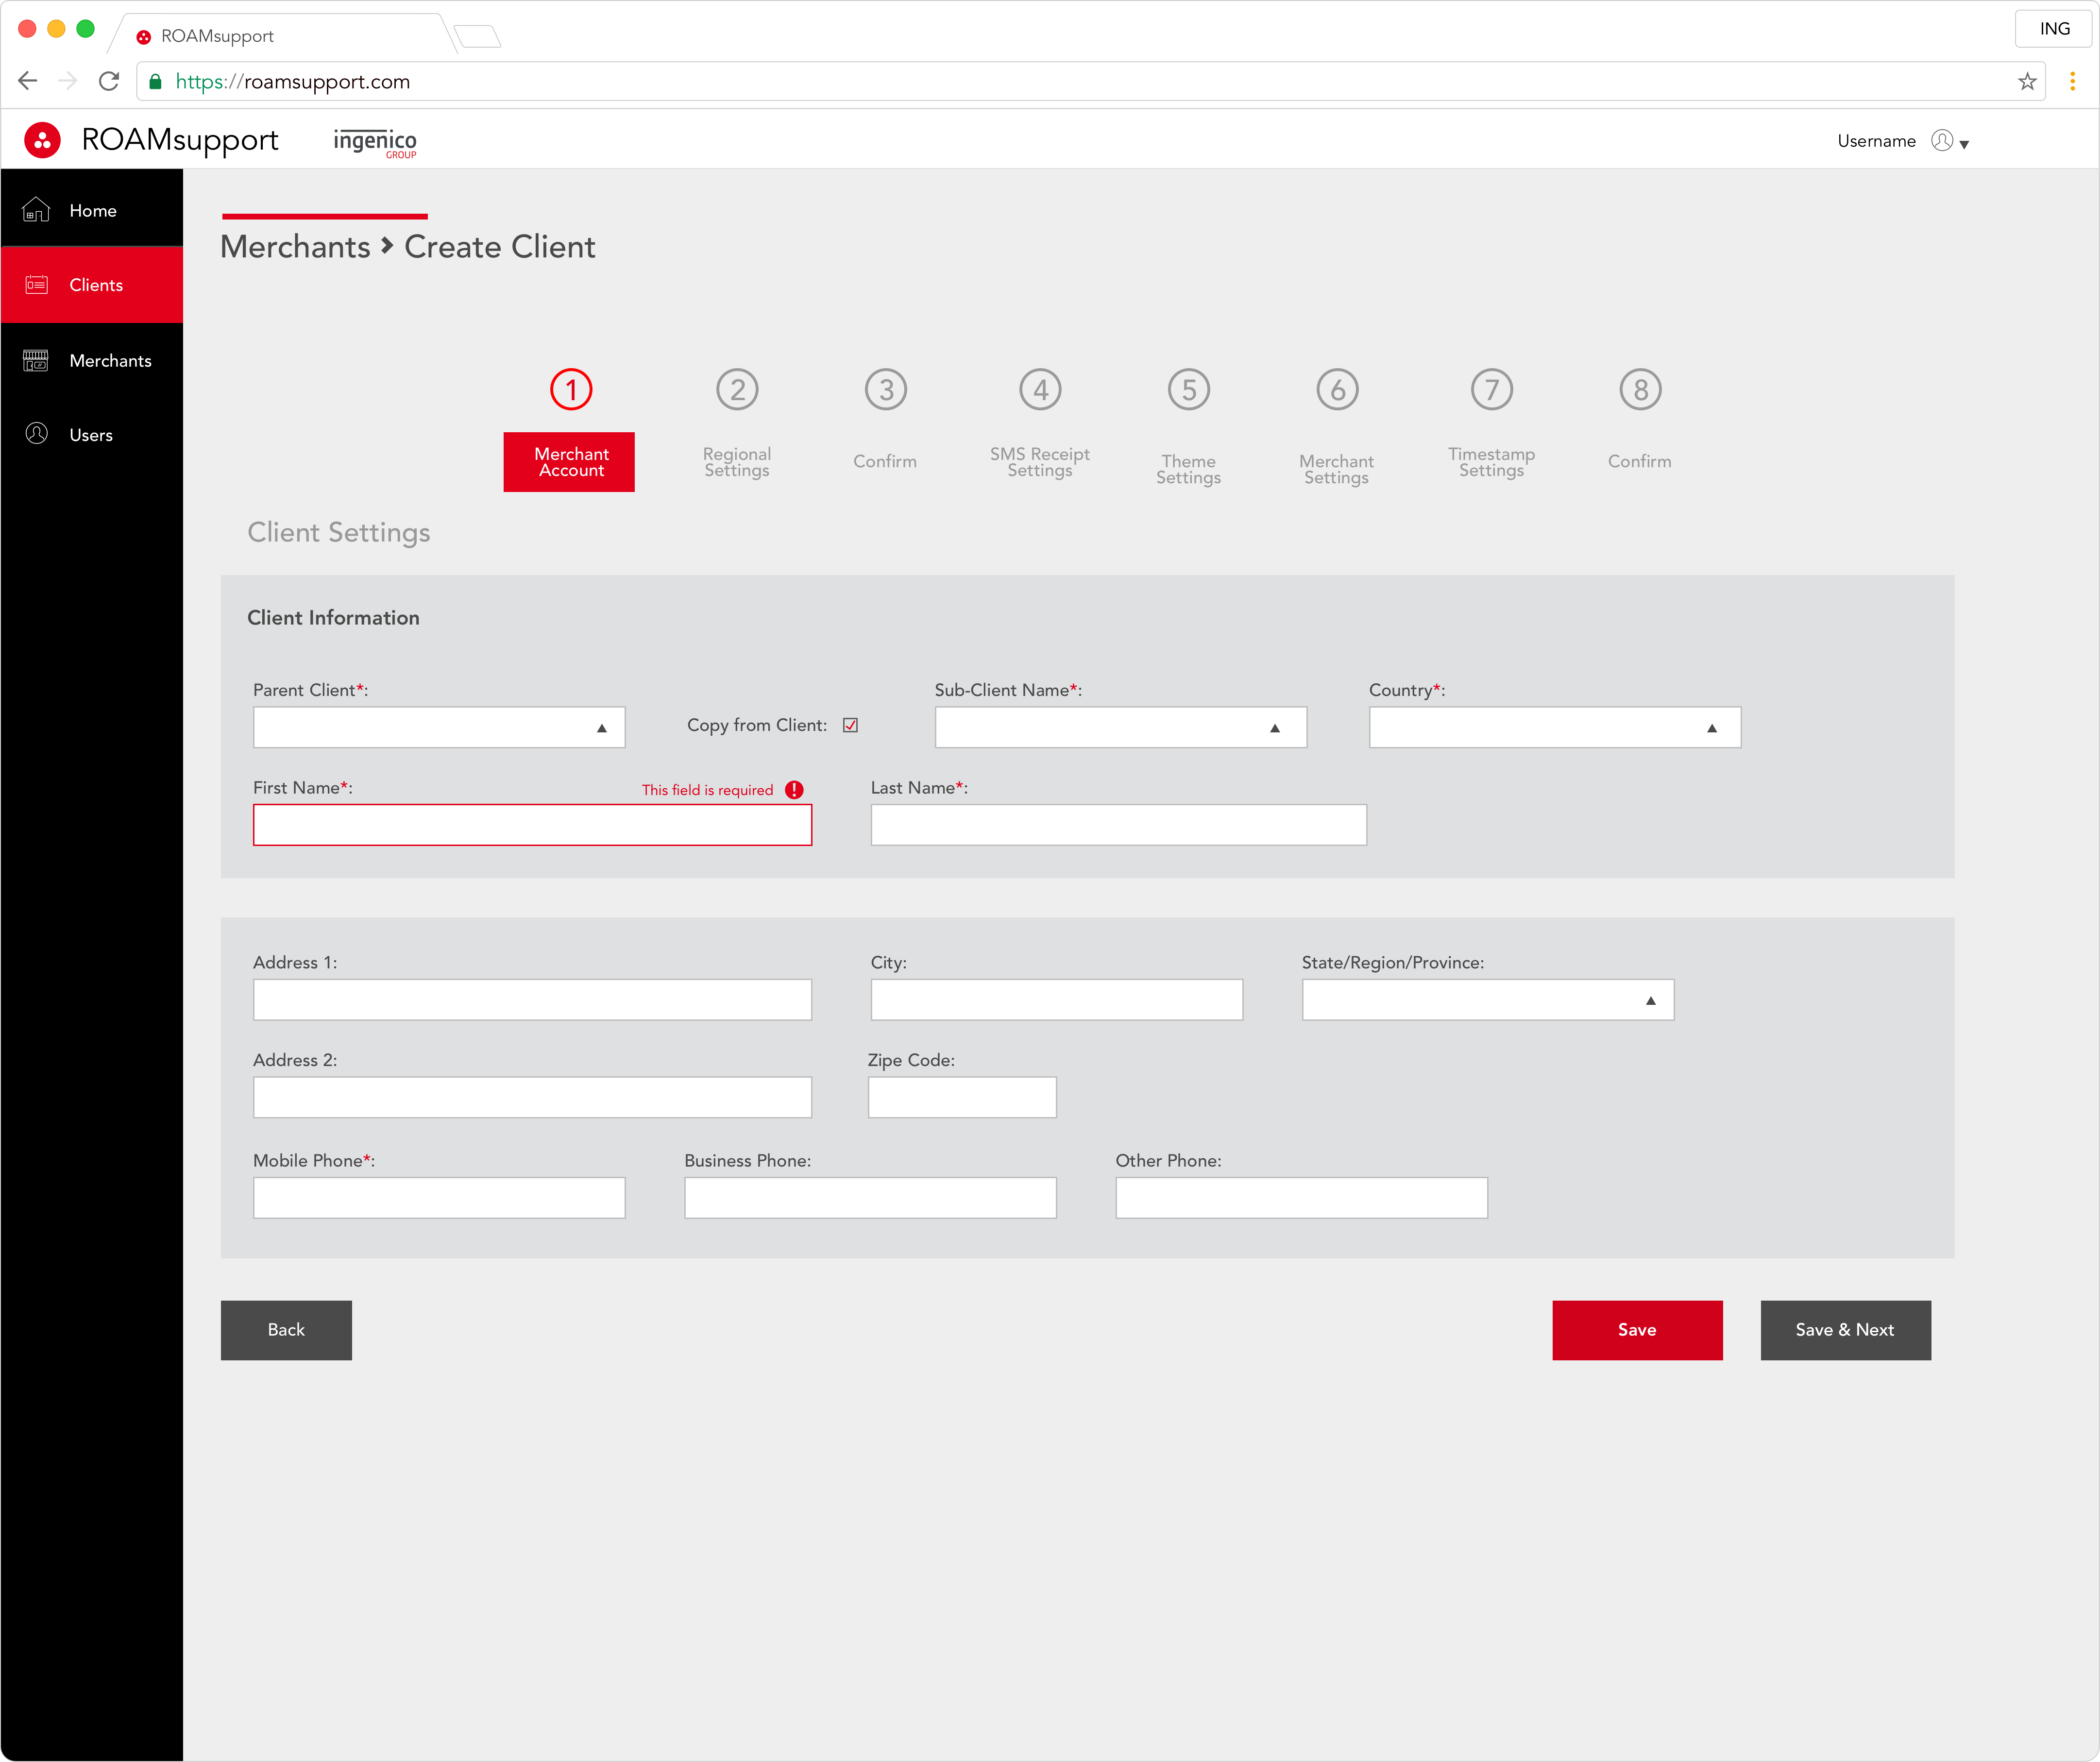This screenshot has width=2100, height=1762.
Task: Click the new tab button in browser
Action: coord(478,37)
